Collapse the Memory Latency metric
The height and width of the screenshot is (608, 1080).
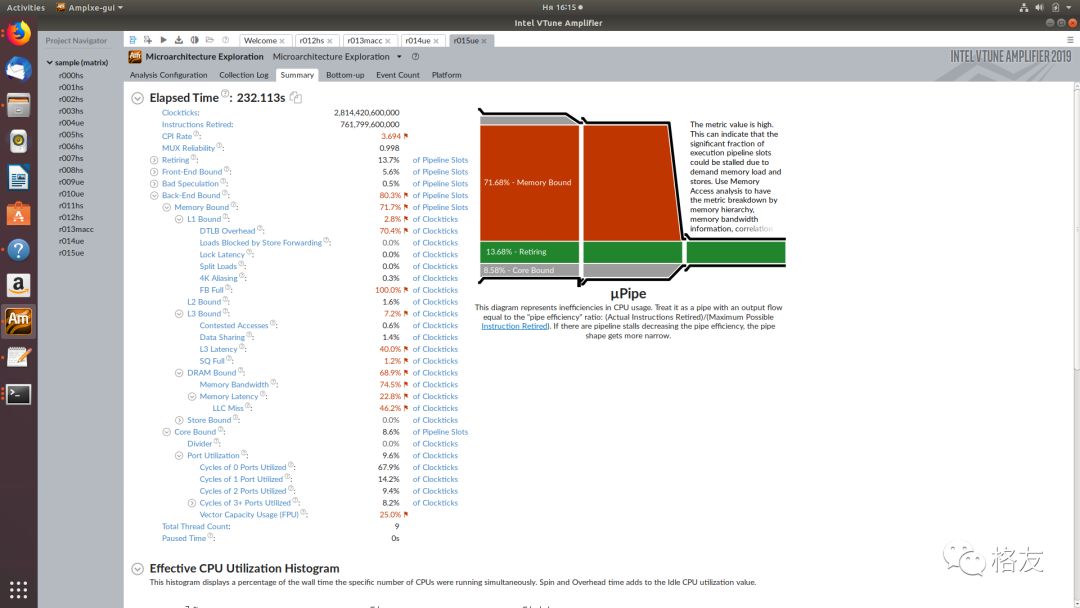pos(192,397)
